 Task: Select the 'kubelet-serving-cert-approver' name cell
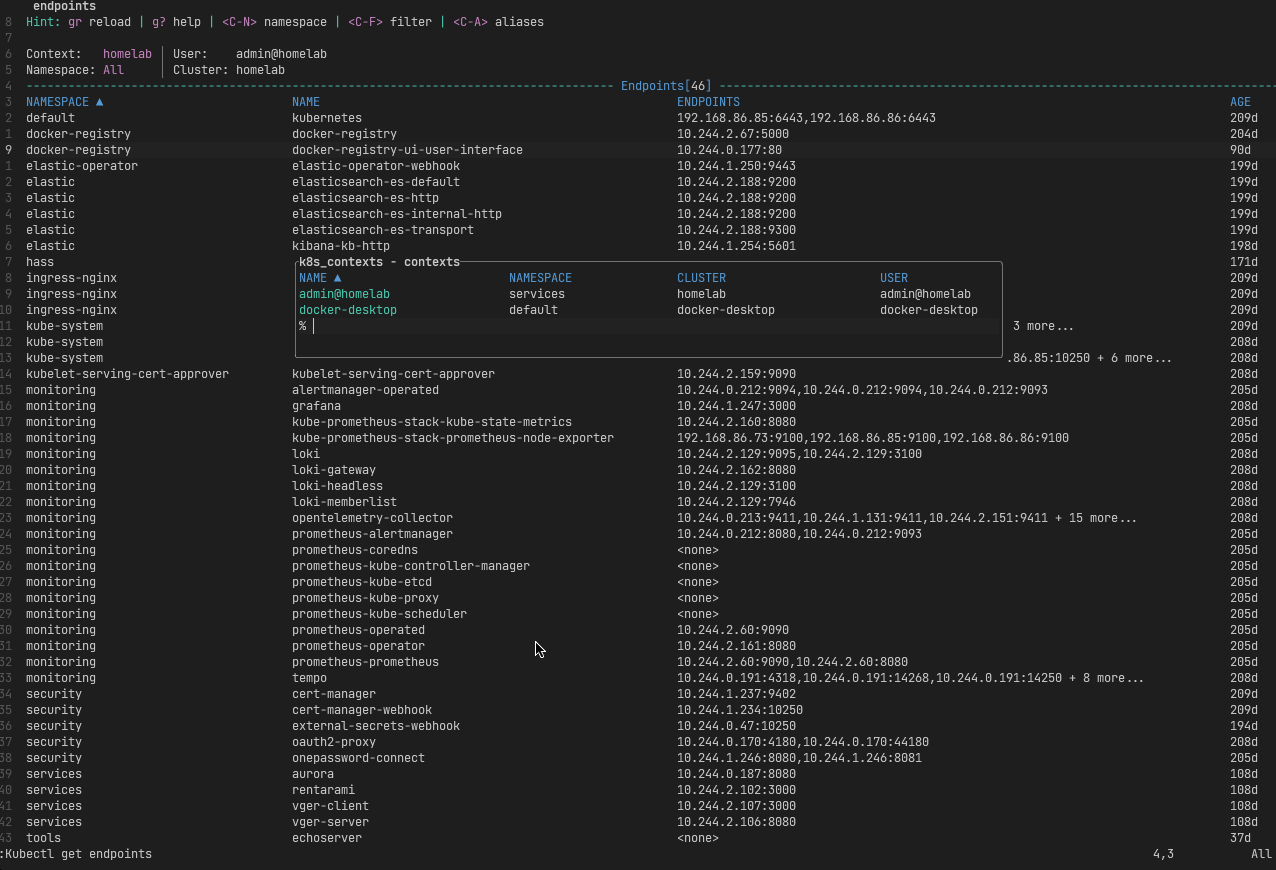393,374
